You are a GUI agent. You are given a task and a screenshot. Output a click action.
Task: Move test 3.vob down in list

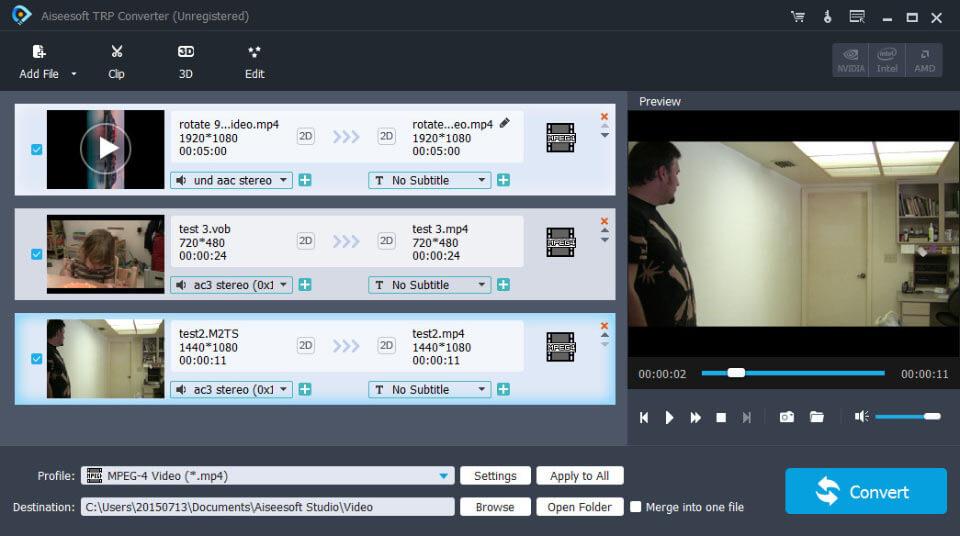coord(604,240)
